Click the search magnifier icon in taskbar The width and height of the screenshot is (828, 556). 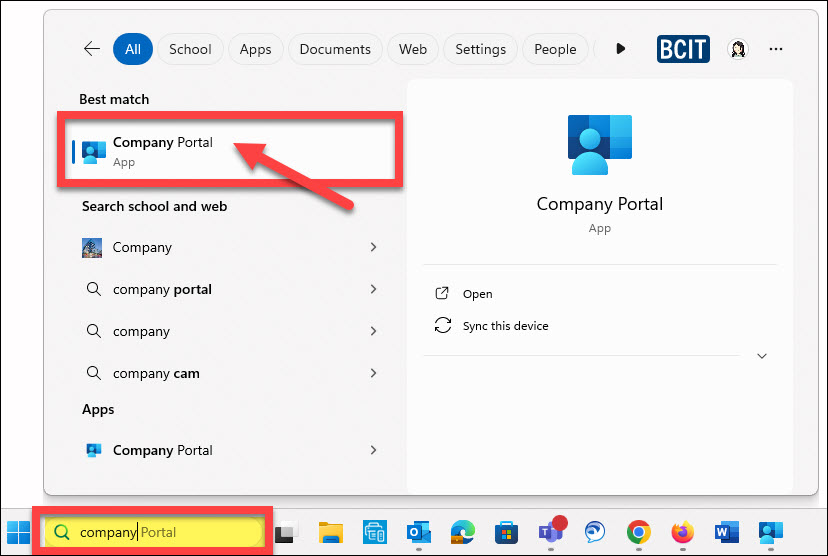click(62, 532)
